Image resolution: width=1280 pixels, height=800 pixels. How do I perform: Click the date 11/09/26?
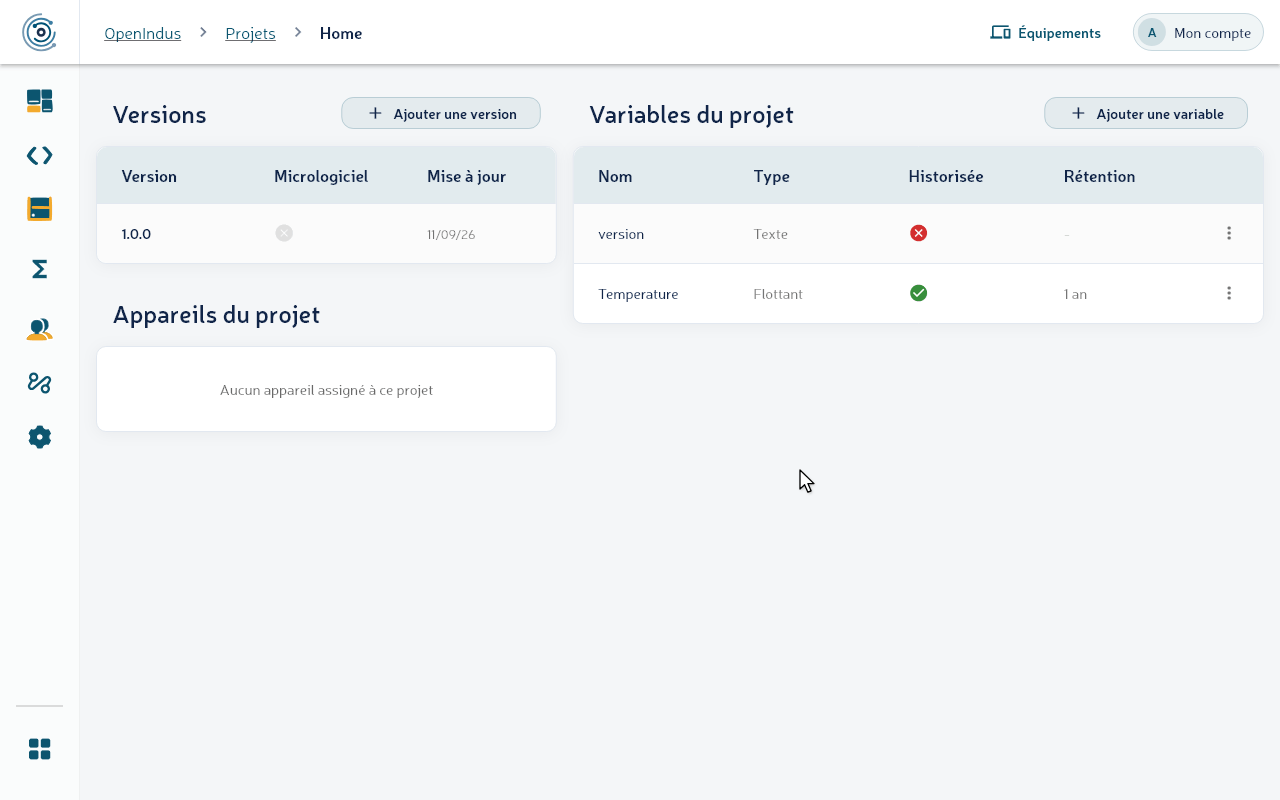tap(451, 235)
